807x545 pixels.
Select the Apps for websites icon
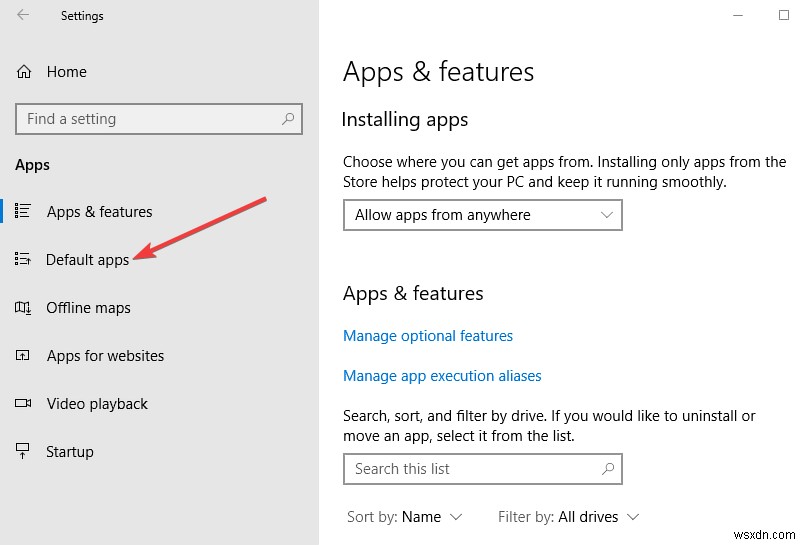(x=23, y=355)
